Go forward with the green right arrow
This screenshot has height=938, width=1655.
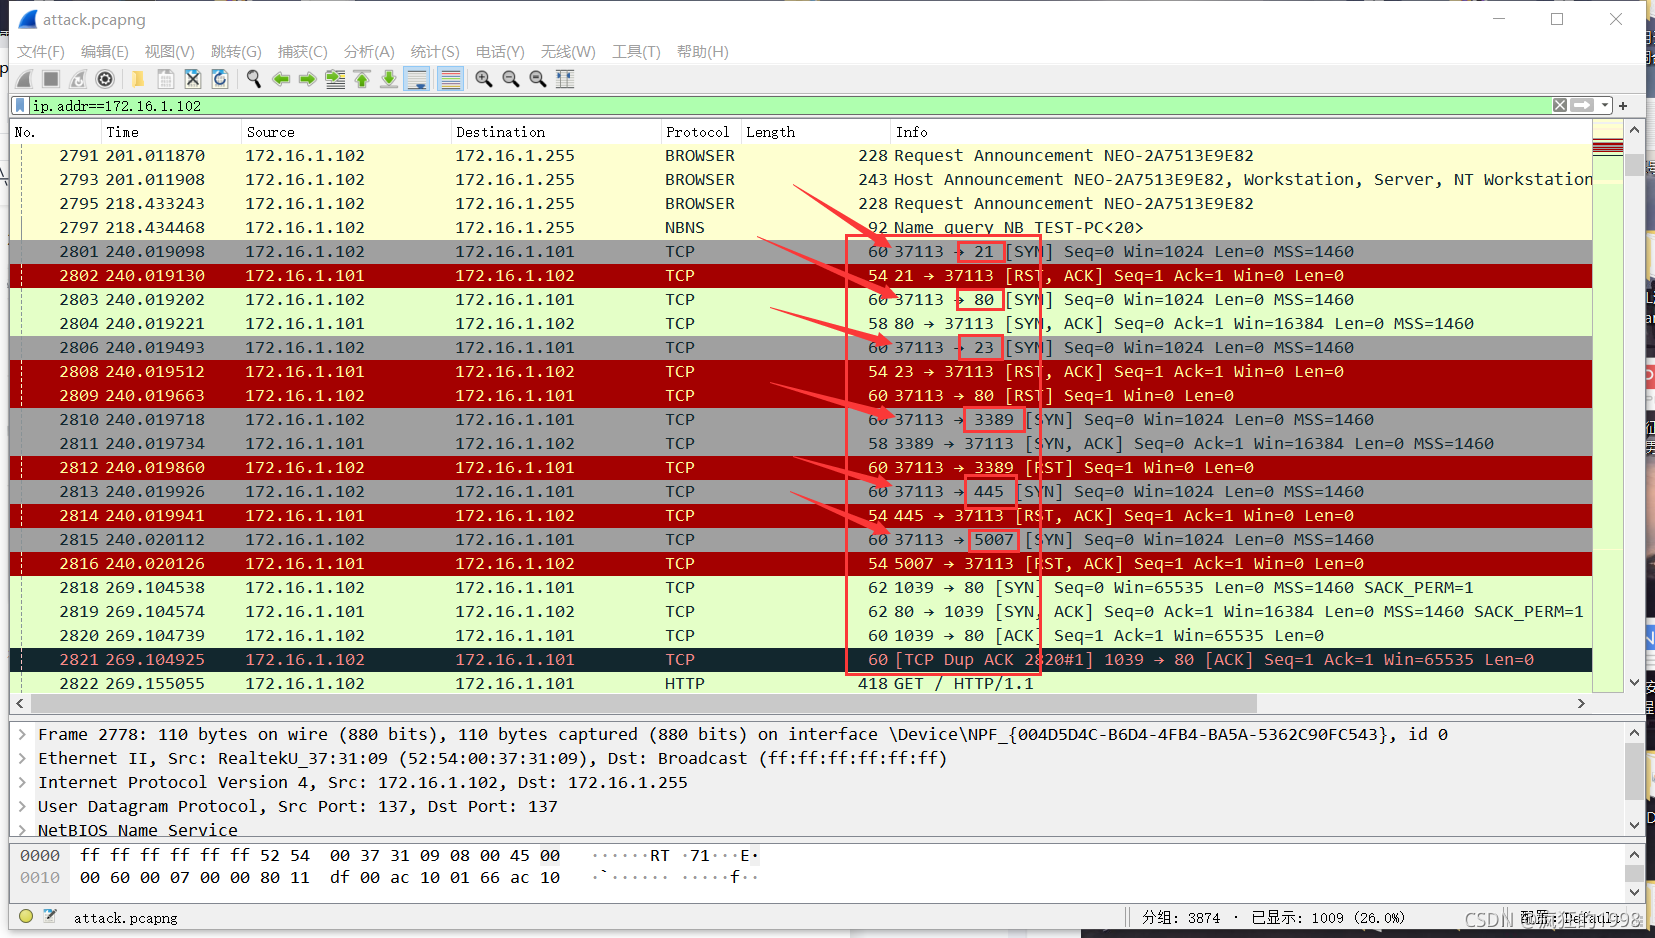point(308,79)
